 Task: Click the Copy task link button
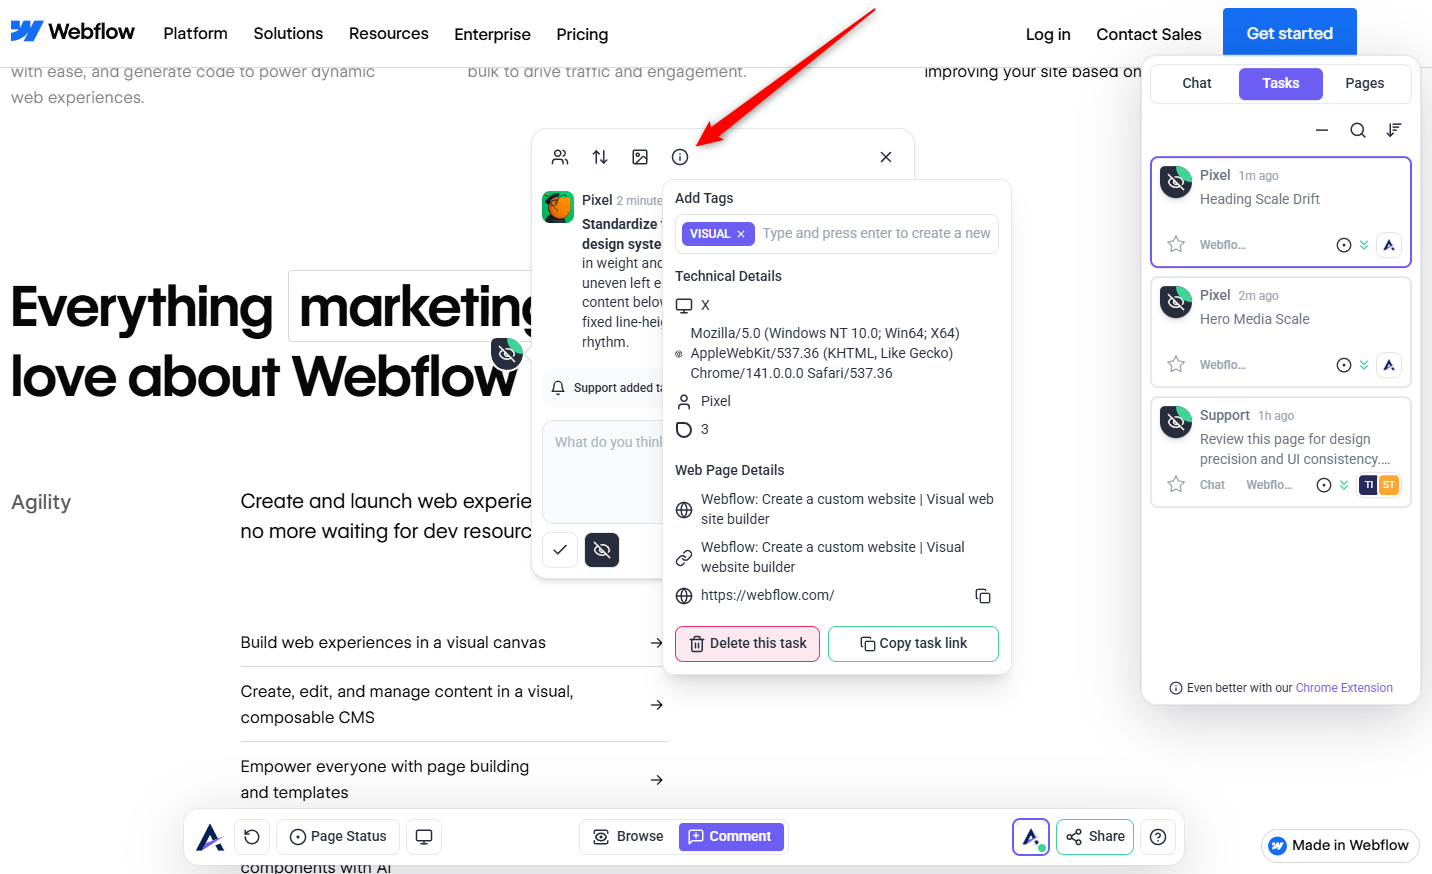click(x=913, y=644)
